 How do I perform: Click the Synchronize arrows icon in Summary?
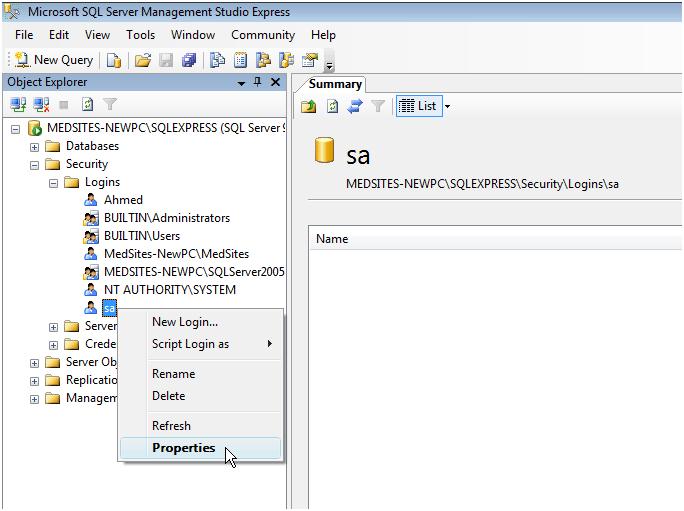tap(355, 106)
